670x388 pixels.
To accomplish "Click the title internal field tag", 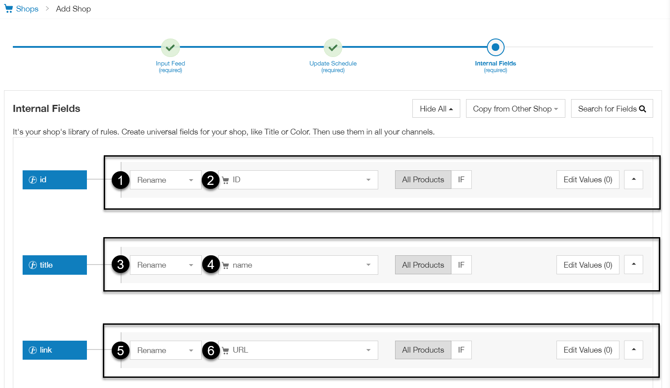I will (x=55, y=265).
